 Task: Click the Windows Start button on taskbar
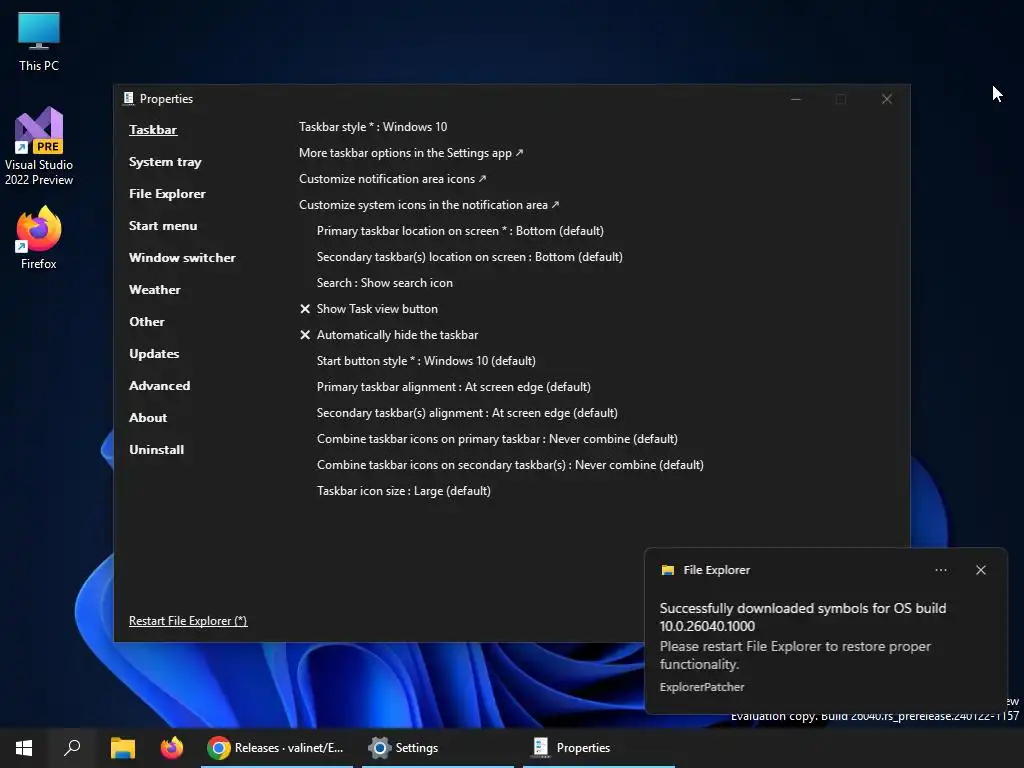[x=24, y=748]
